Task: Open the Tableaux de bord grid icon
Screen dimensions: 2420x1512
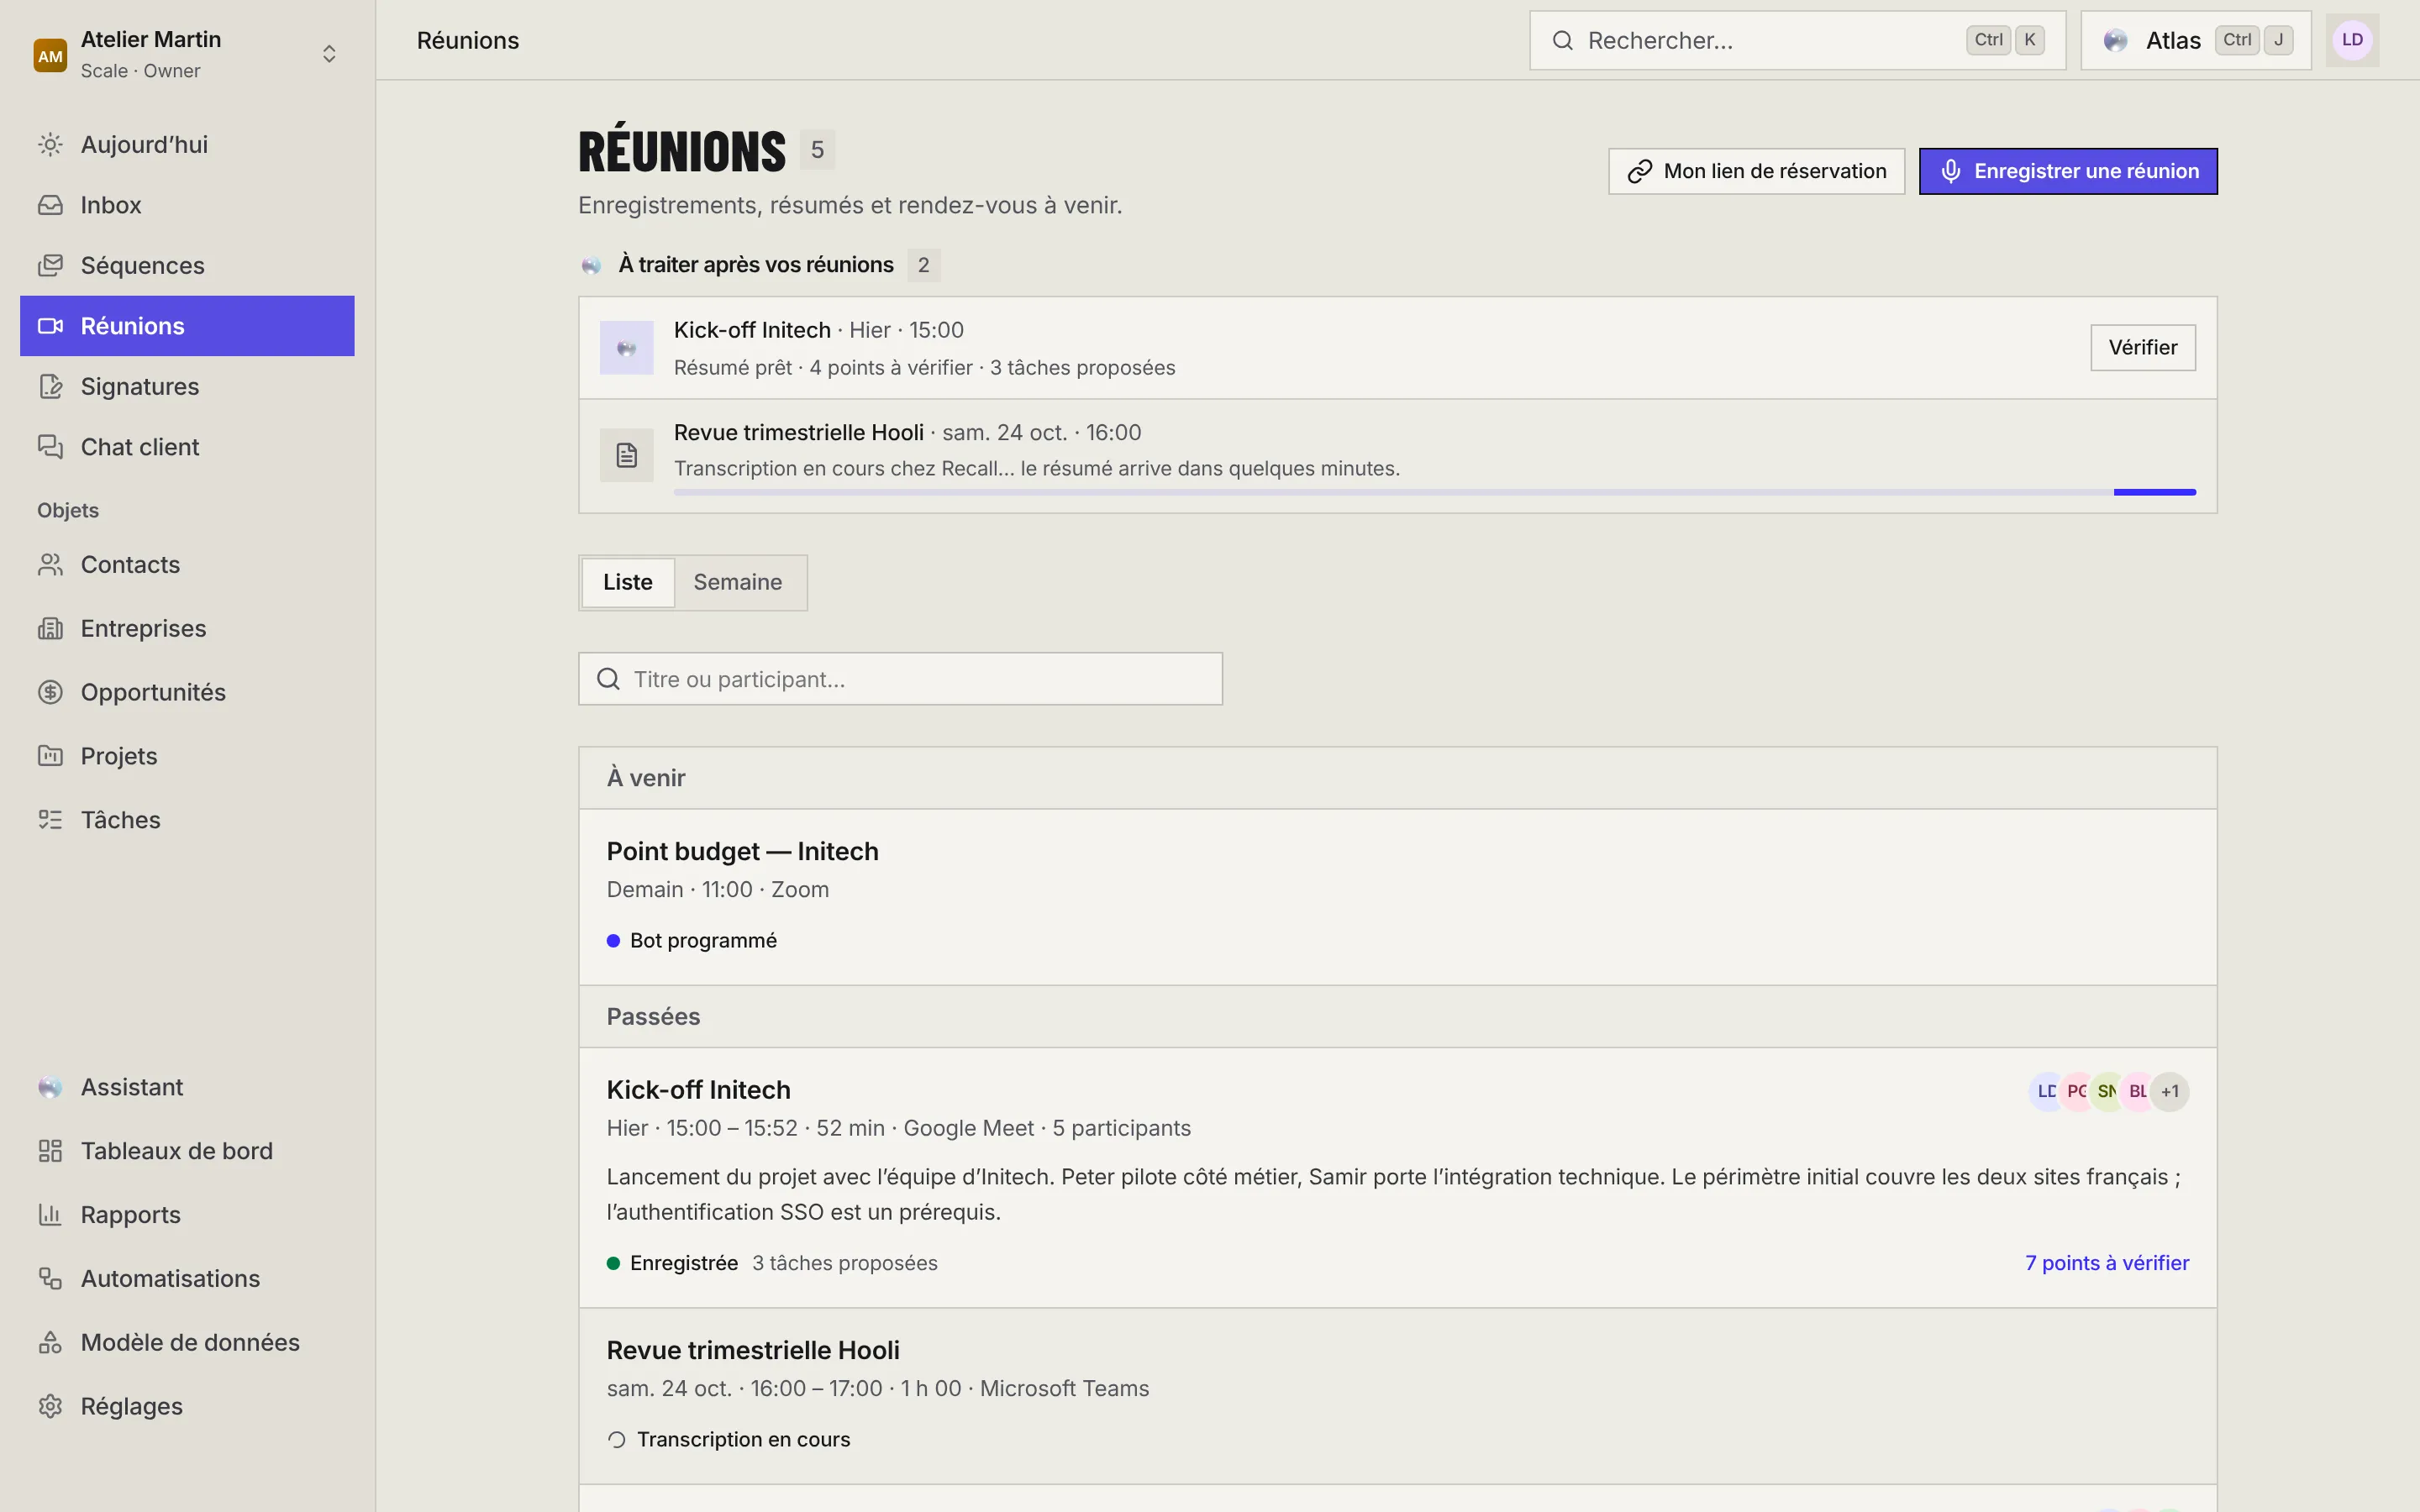Action: pyautogui.click(x=50, y=1151)
